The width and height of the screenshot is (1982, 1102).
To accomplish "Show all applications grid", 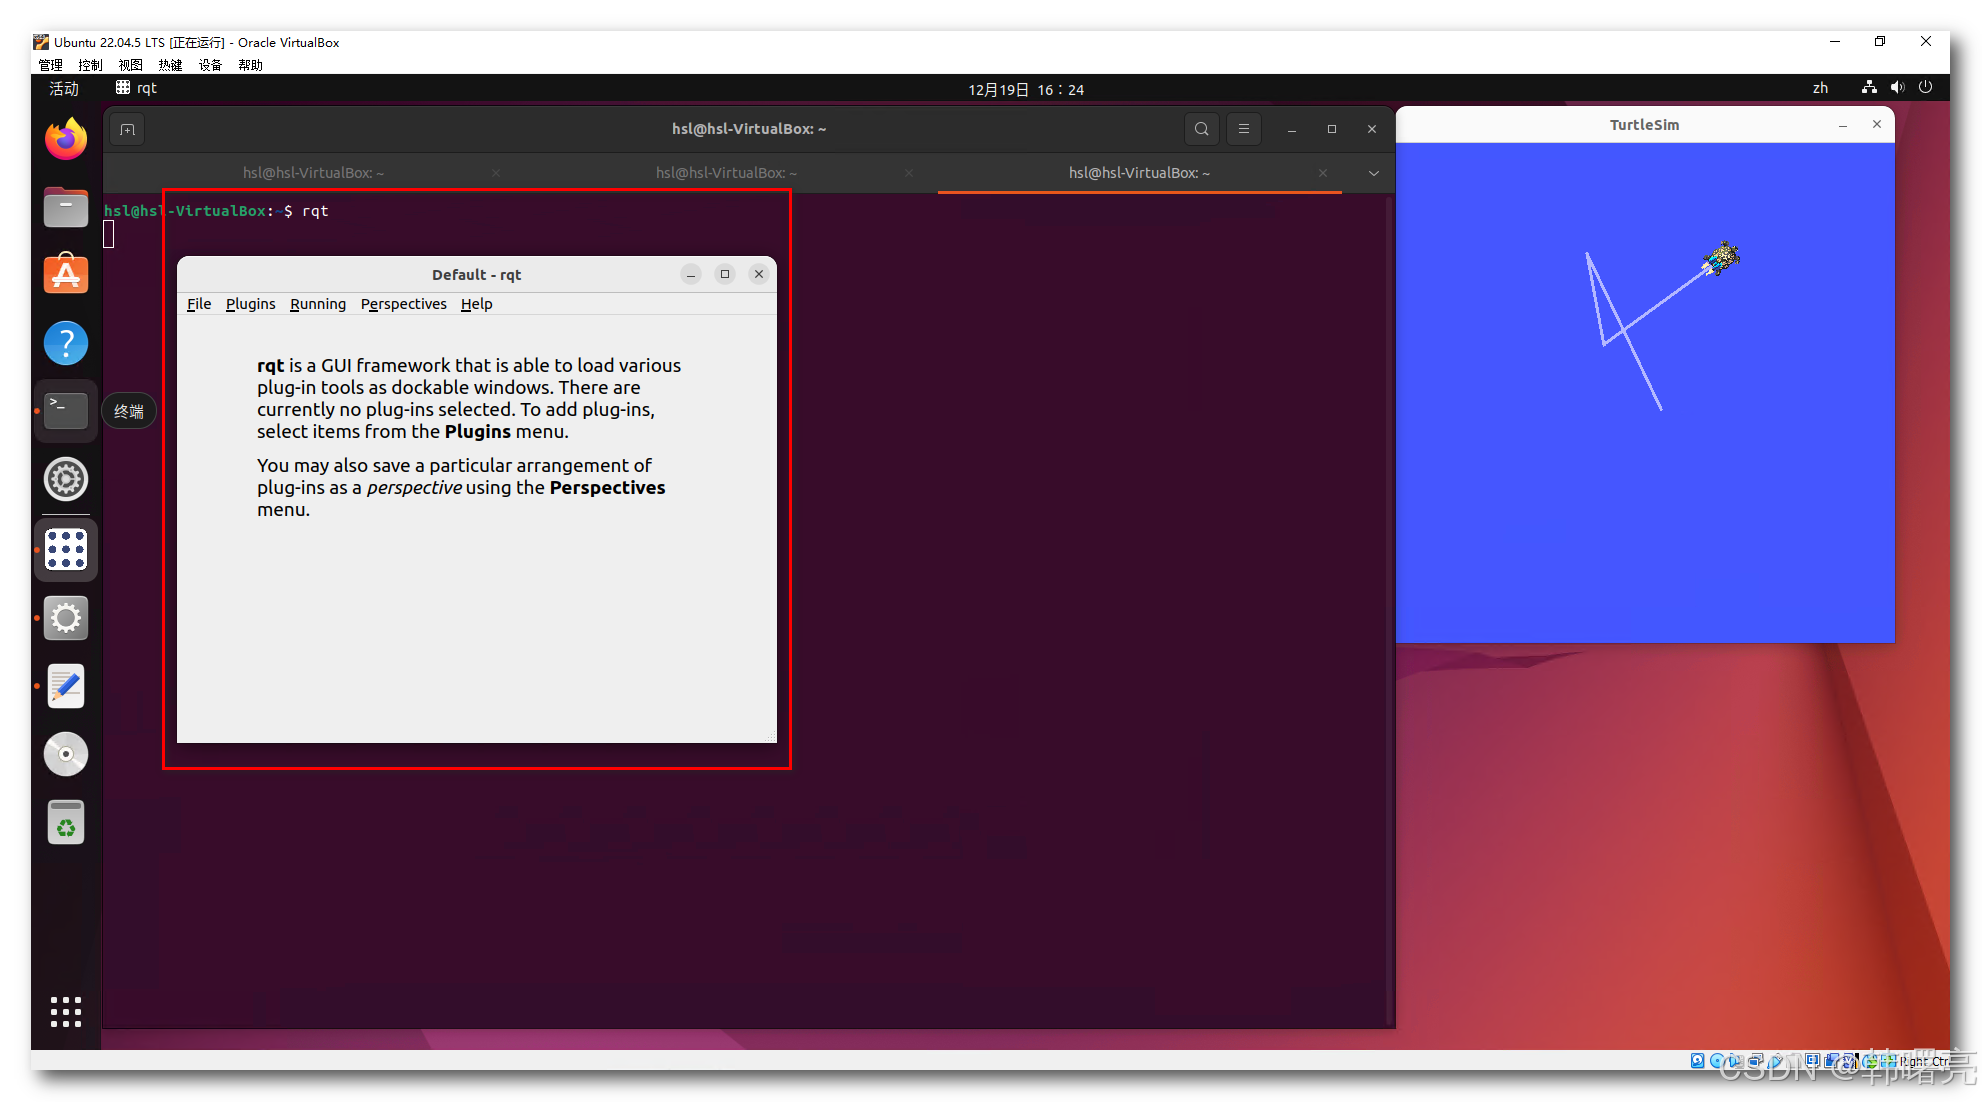I will (66, 1011).
